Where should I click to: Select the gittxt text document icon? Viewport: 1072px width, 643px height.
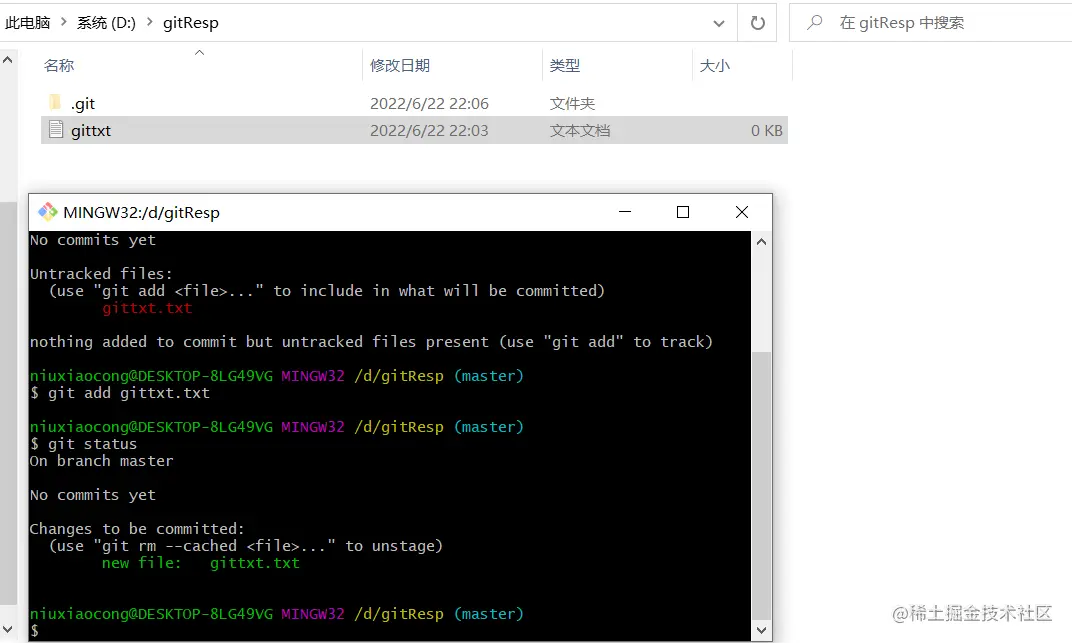[x=56, y=129]
